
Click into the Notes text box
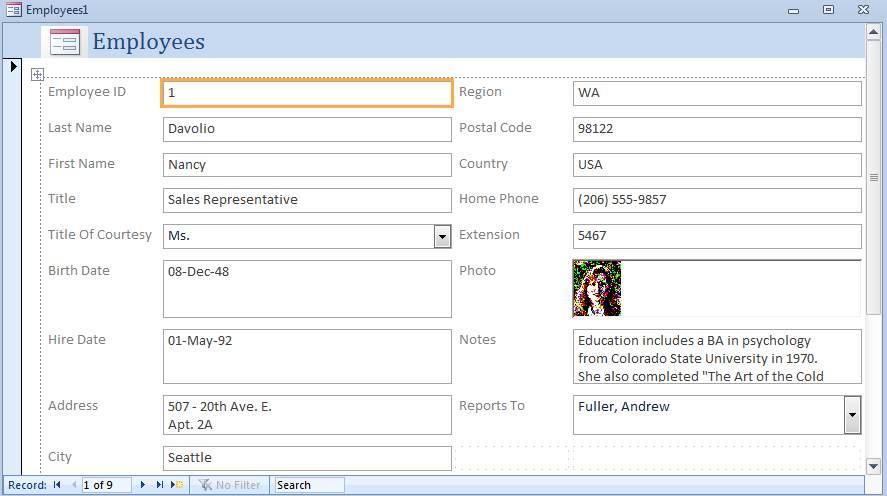pyautogui.click(x=716, y=357)
